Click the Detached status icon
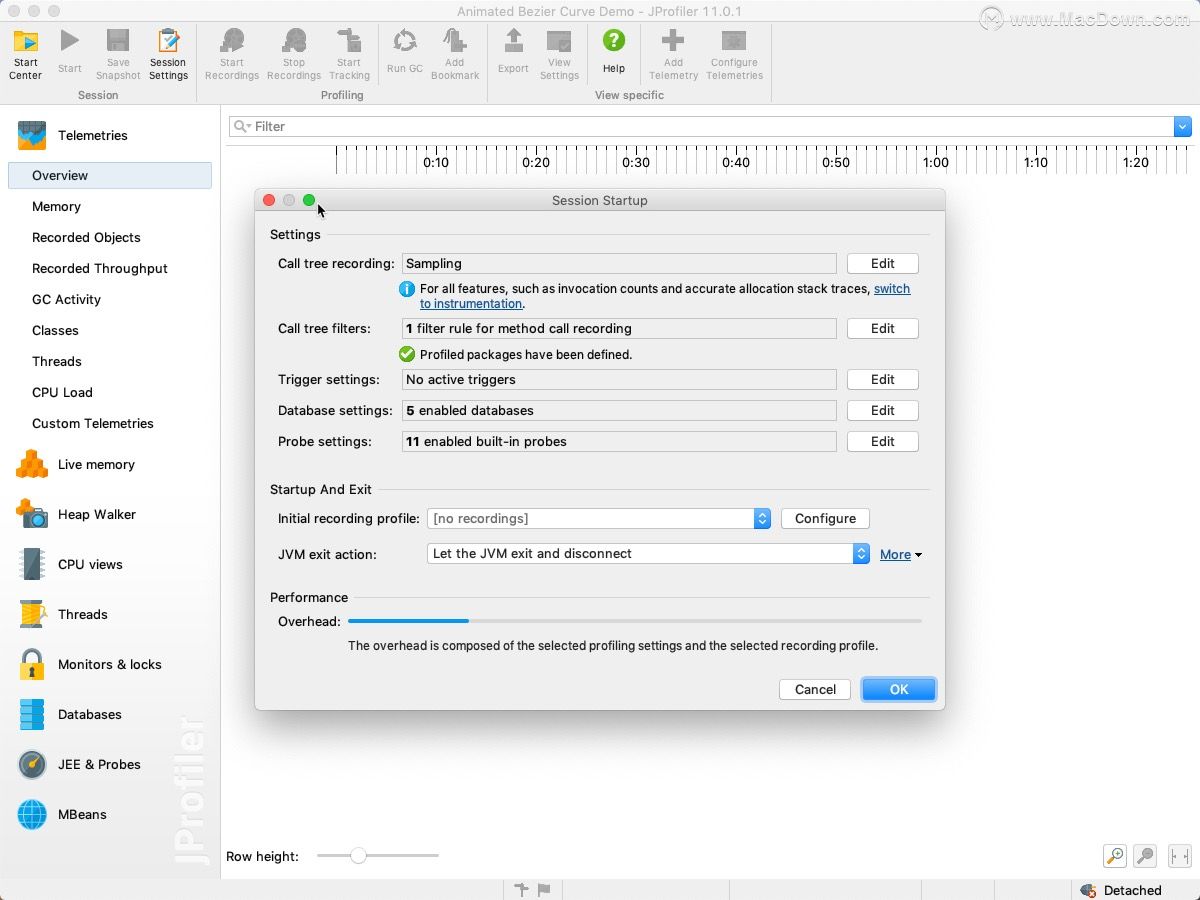 tap(1088, 890)
